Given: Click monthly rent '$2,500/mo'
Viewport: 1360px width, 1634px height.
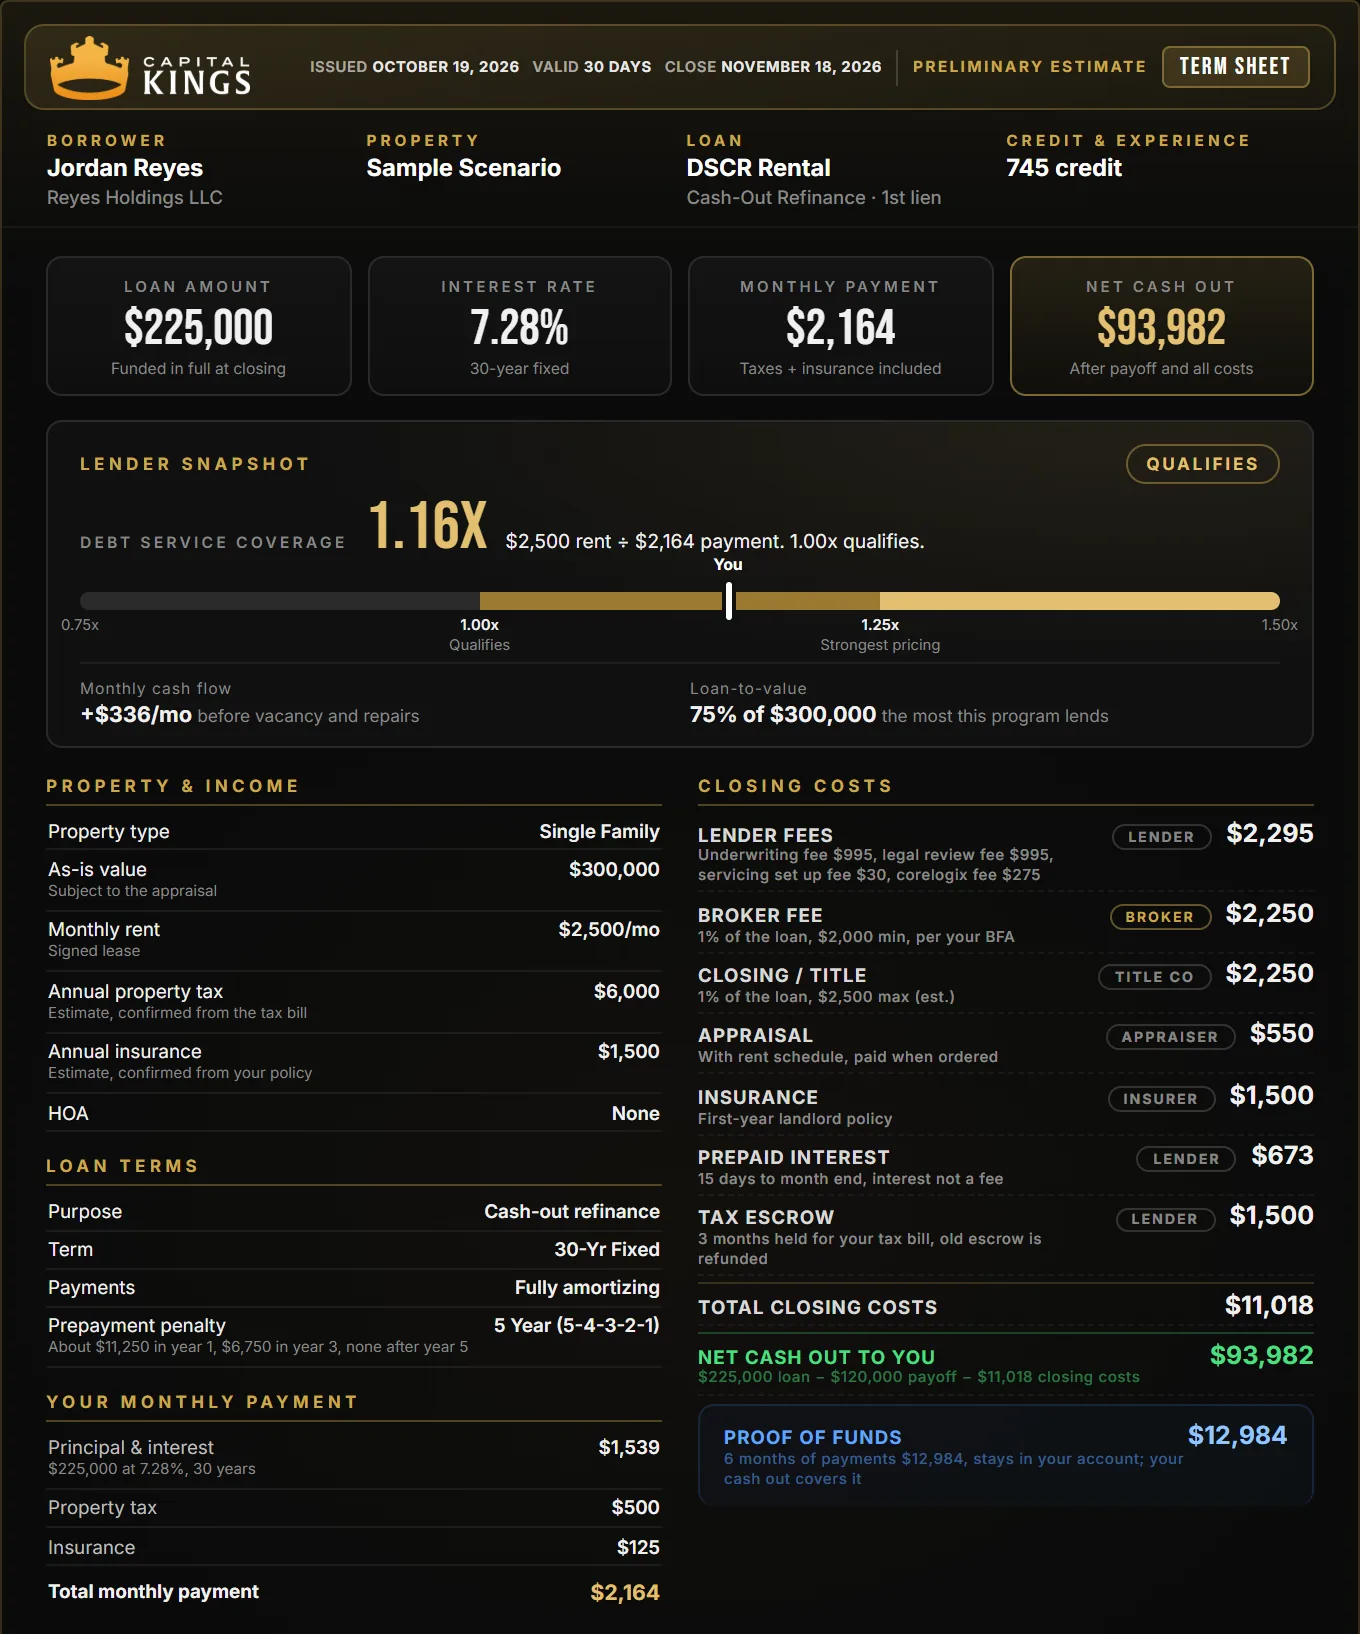Looking at the screenshot, I should (609, 930).
